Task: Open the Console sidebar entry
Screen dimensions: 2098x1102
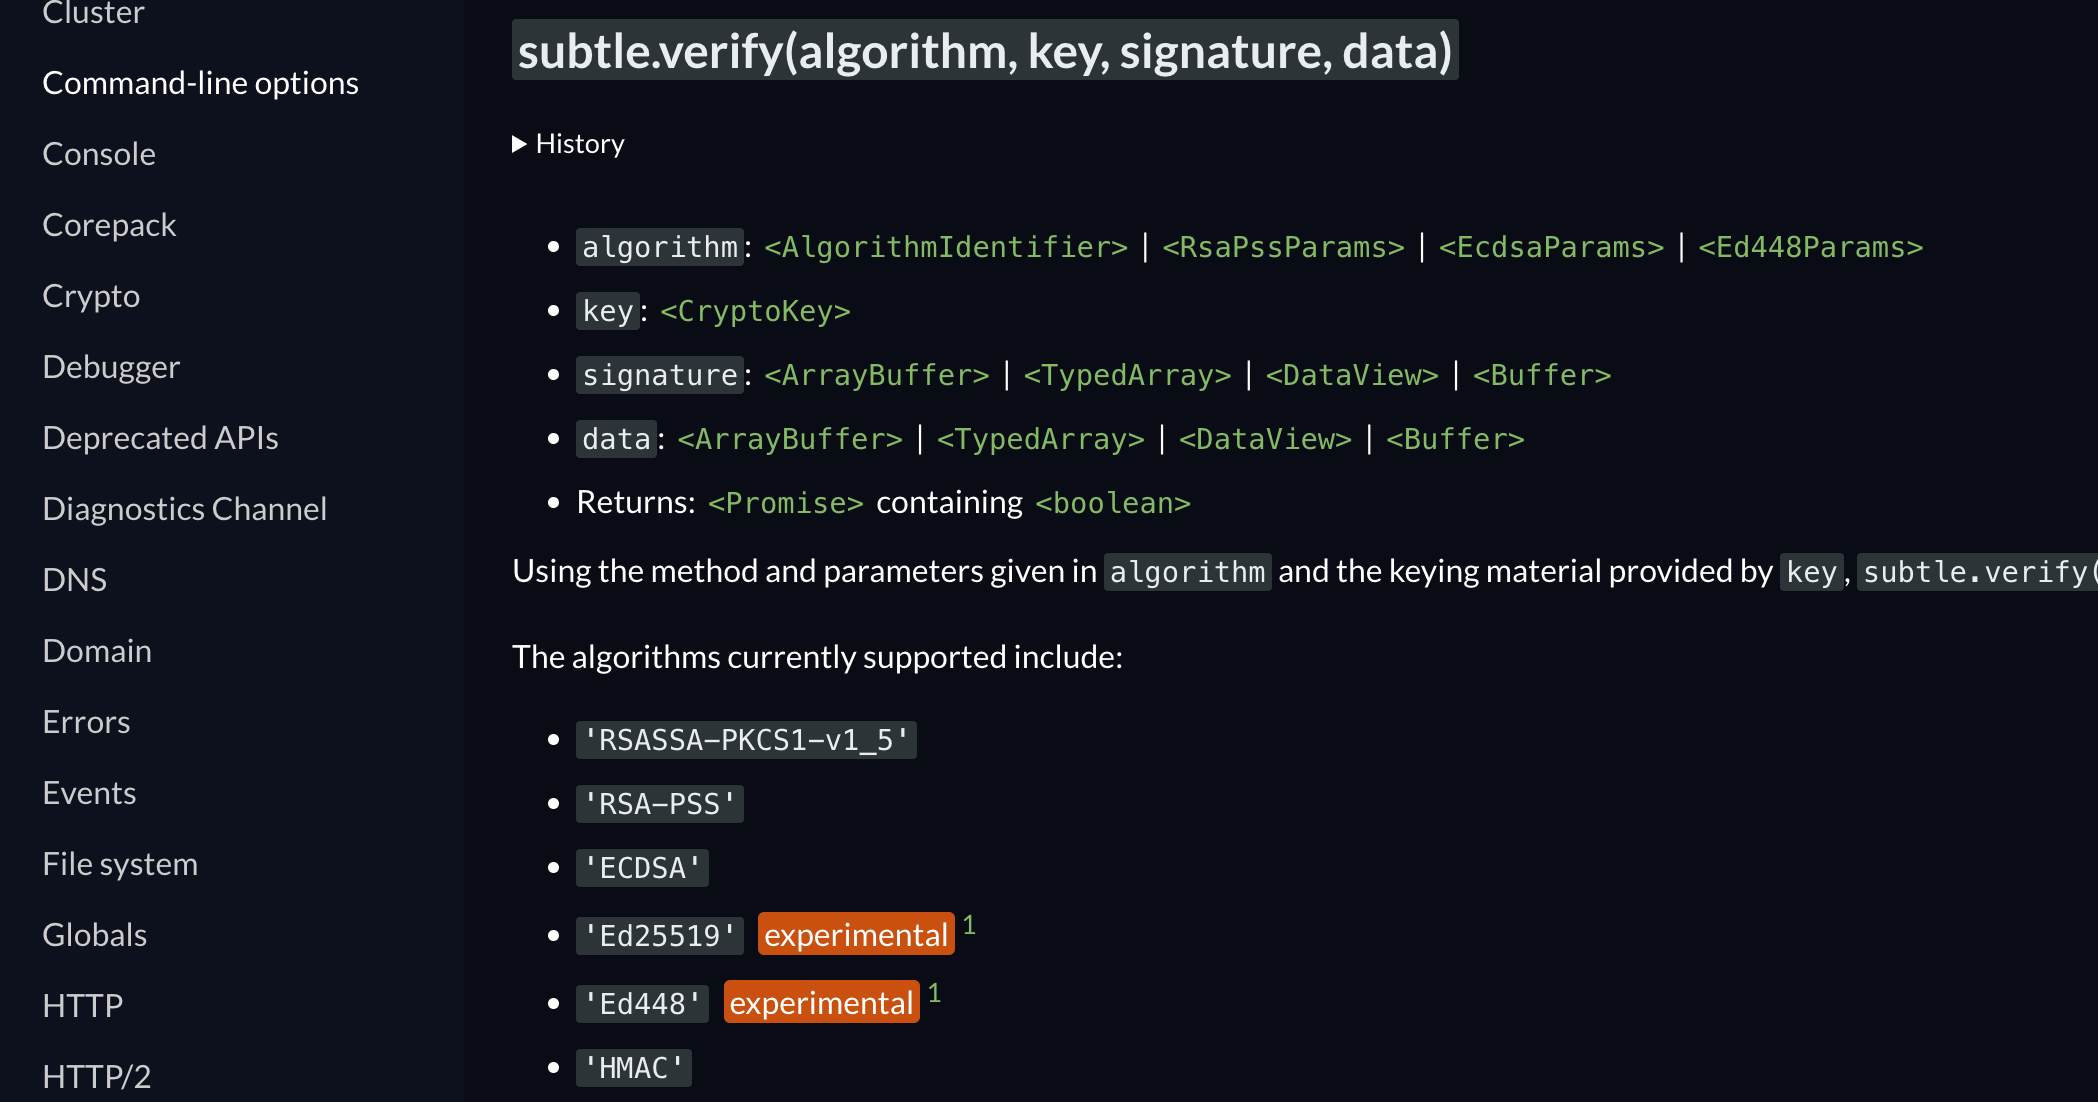Action: [x=99, y=154]
